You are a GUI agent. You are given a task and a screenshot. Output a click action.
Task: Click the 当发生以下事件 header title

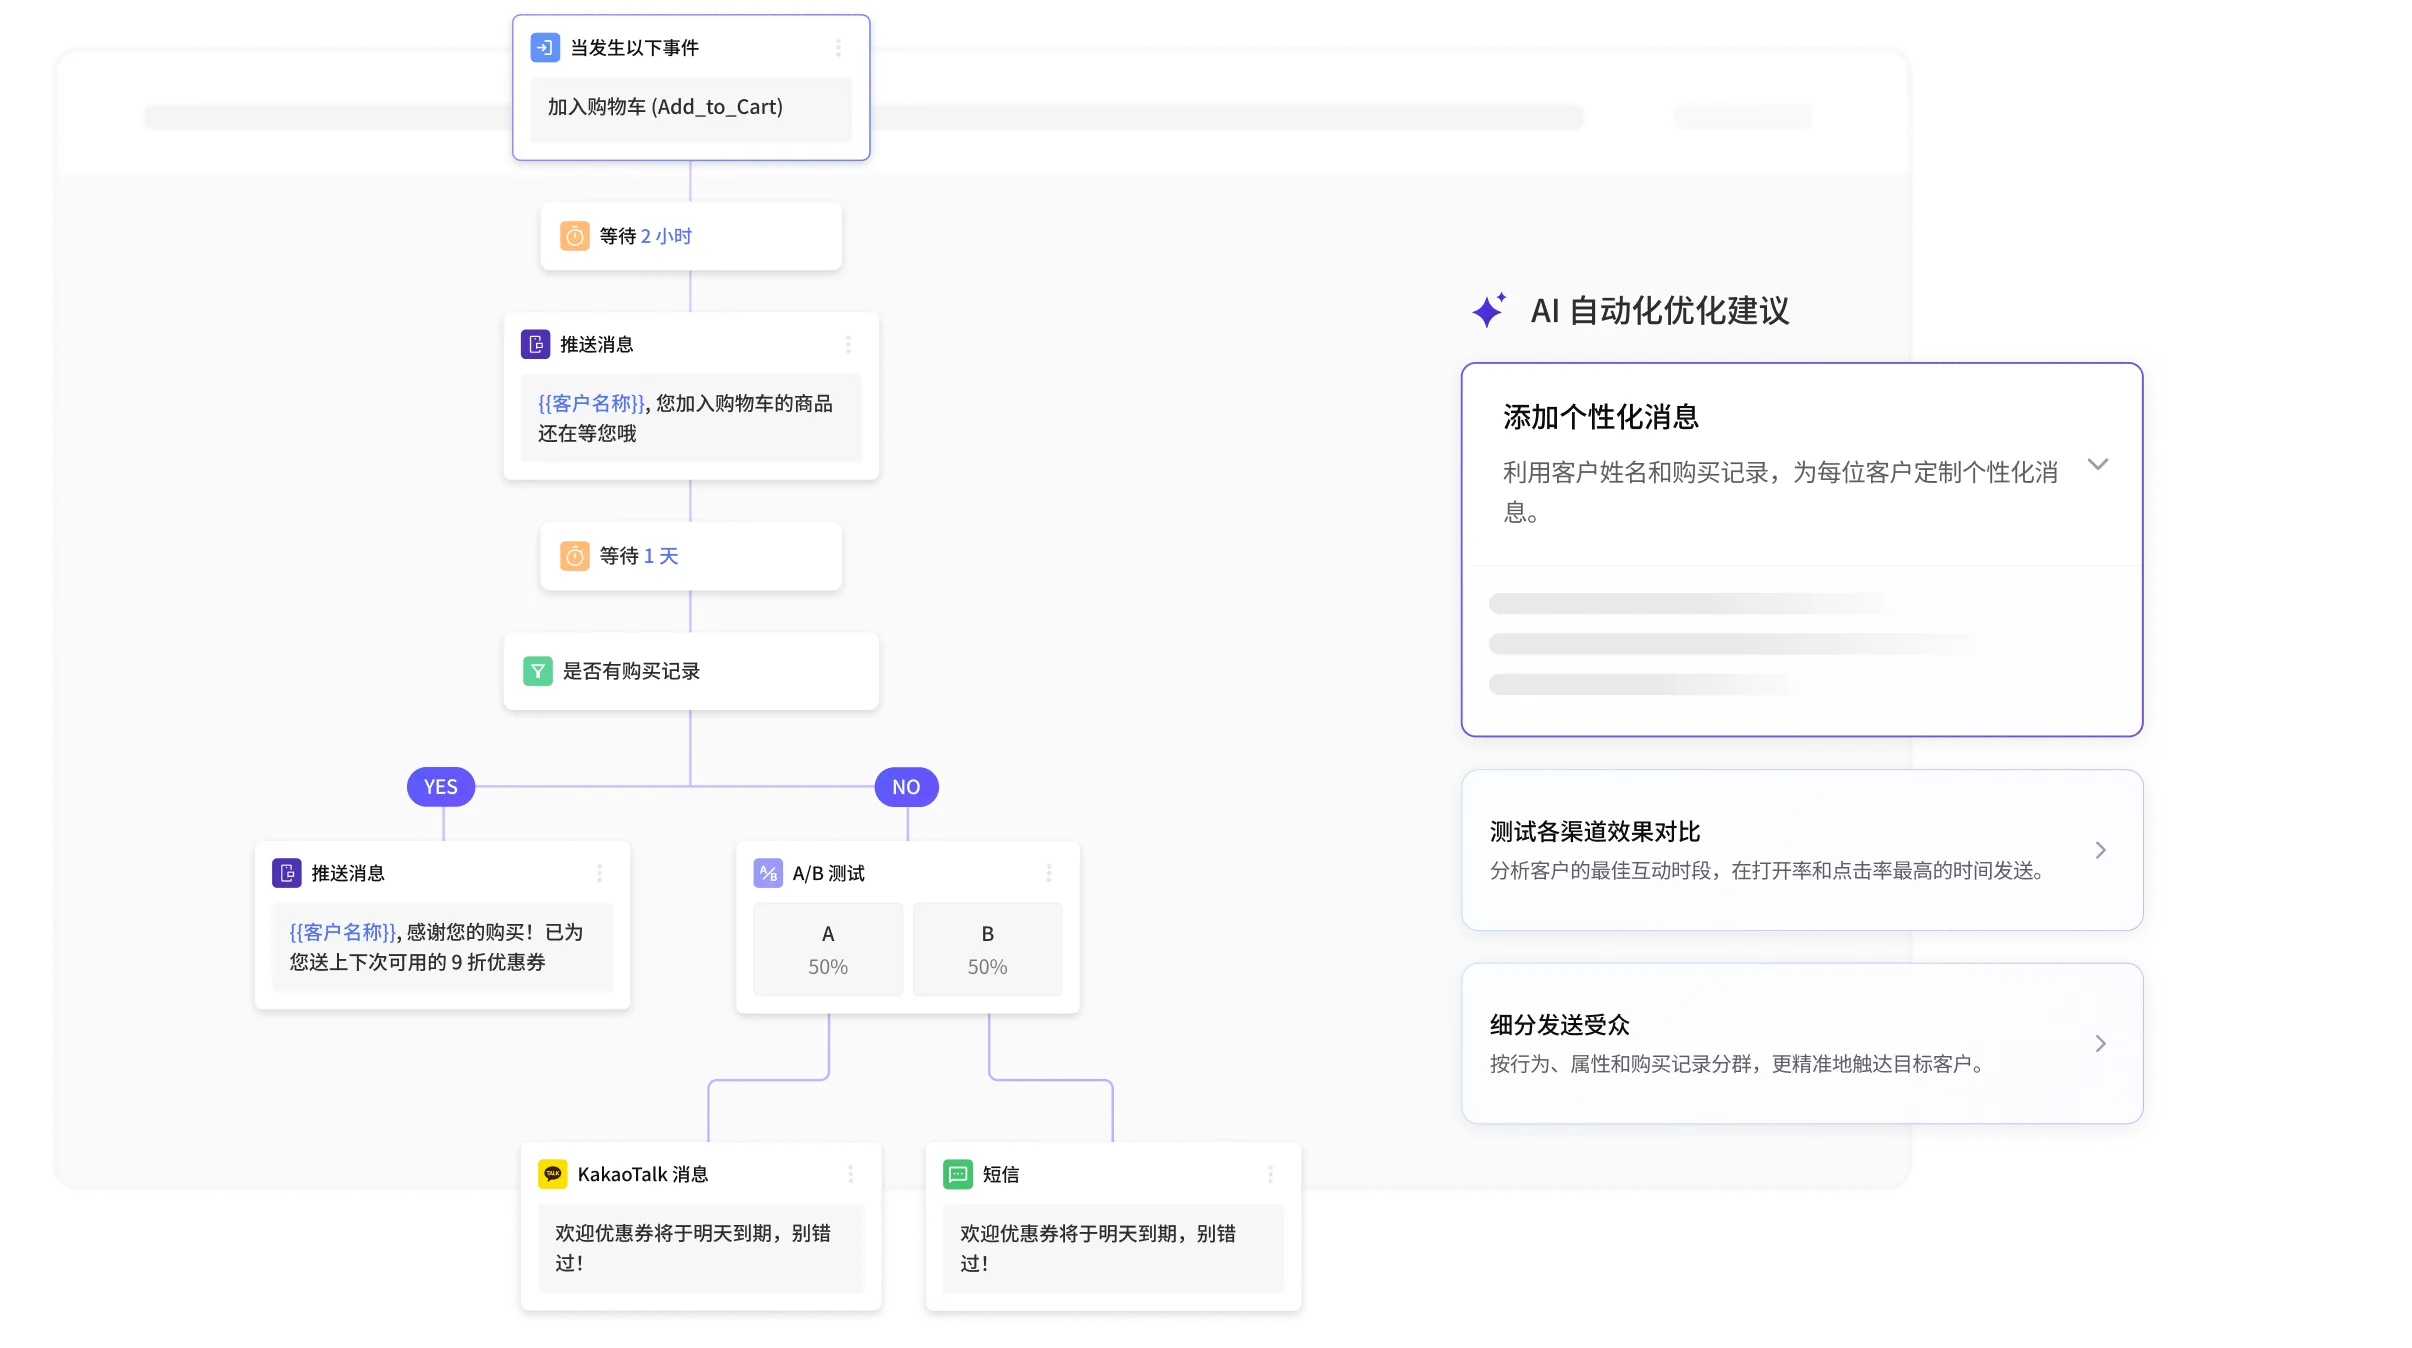pos(634,47)
